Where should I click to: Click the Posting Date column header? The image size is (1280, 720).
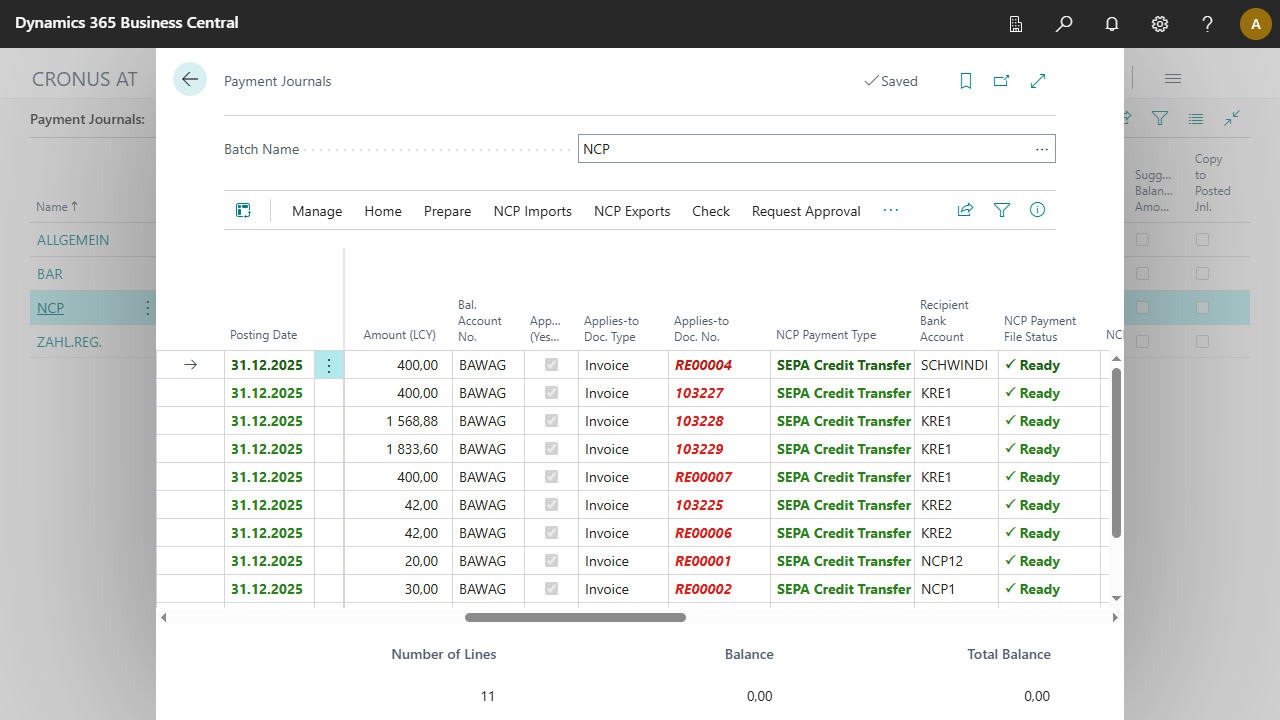tap(263, 335)
